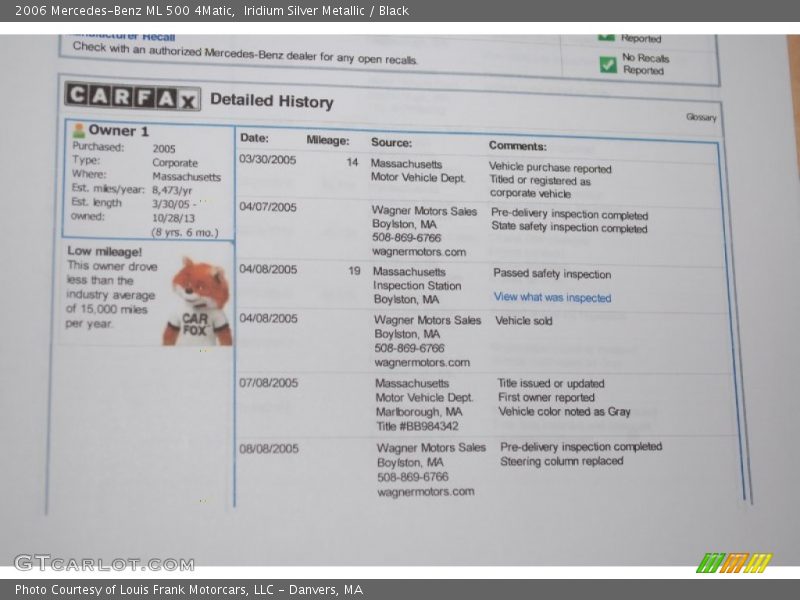Click the CARFAX logo

click(x=132, y=96)
